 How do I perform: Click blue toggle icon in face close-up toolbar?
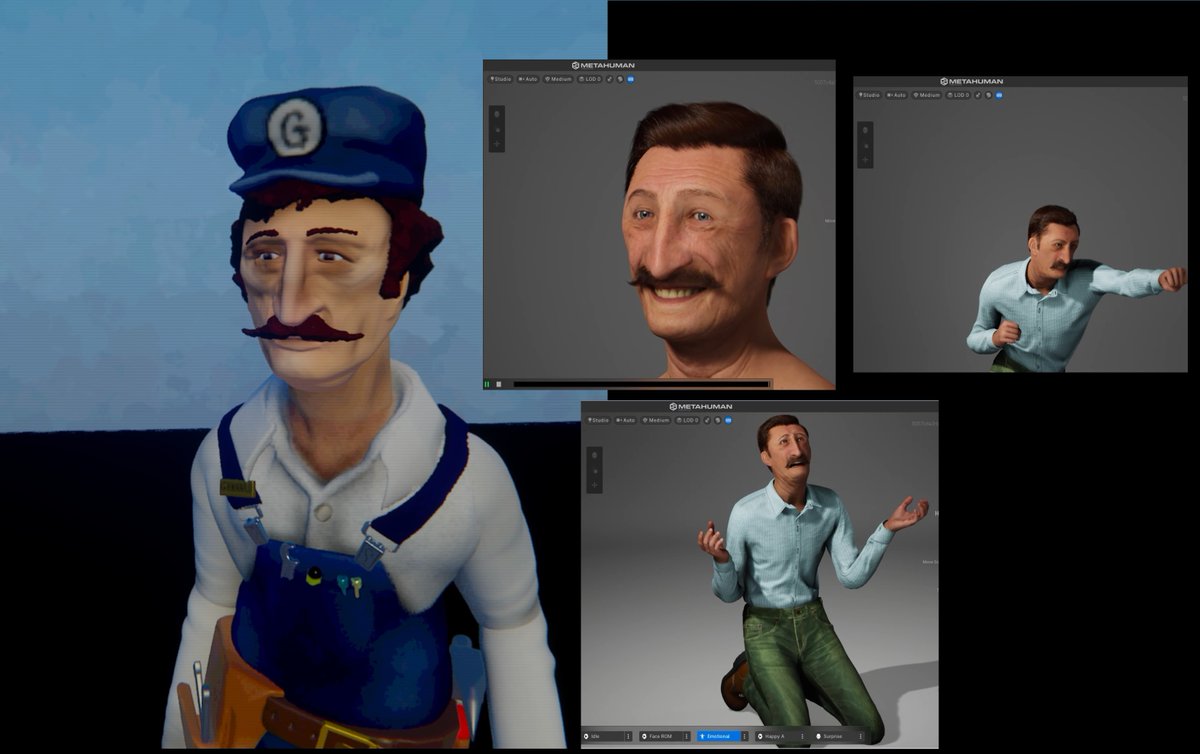coord(630,79)
